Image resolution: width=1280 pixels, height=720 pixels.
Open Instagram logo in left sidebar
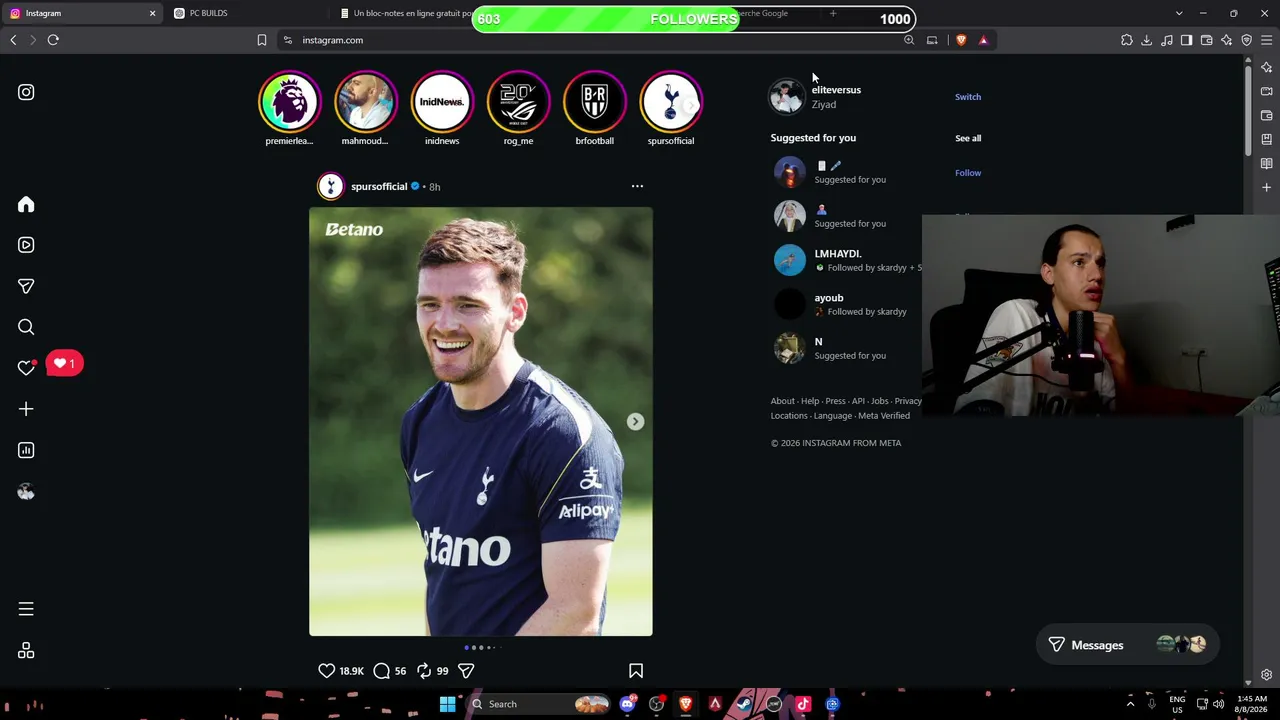pyautogui.click(x=26, y=92)
